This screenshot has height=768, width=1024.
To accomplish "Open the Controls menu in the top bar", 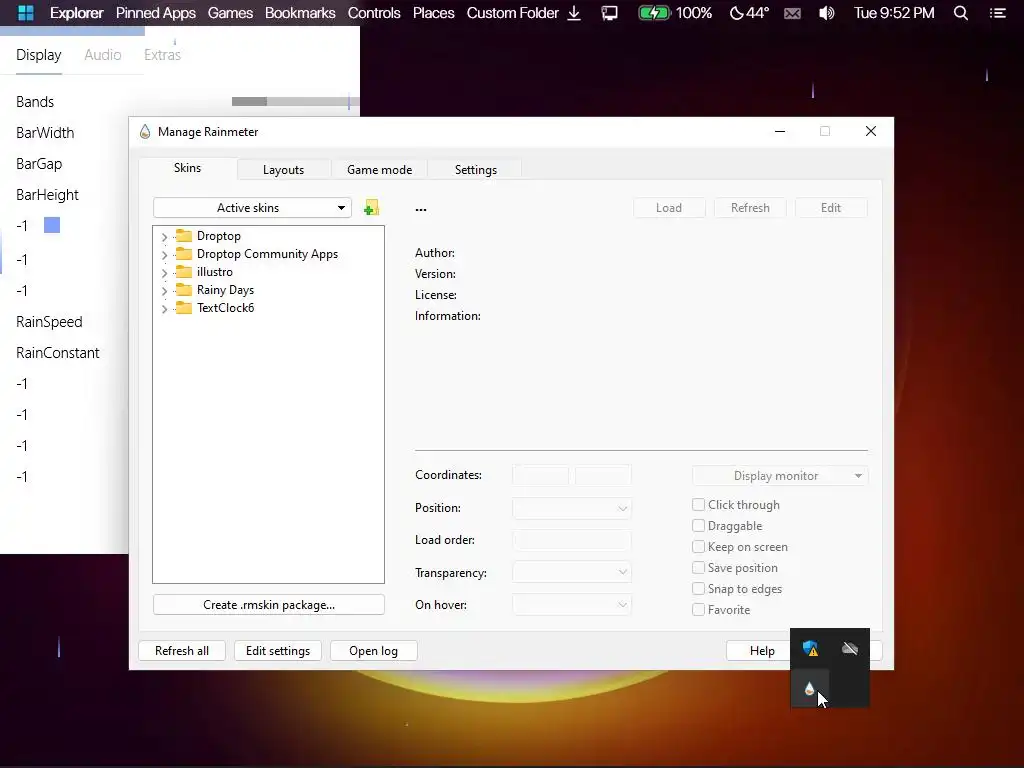I will coord(374,13).
